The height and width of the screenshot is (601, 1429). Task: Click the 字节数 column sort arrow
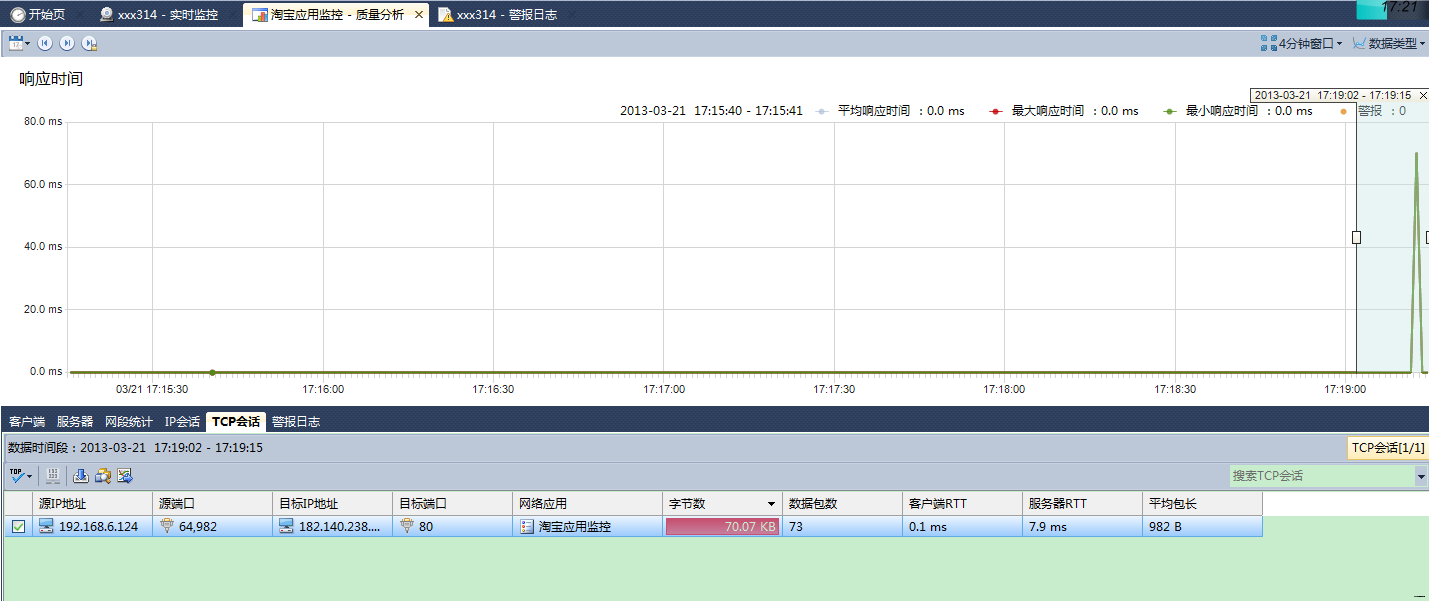[x=771, y=504]
